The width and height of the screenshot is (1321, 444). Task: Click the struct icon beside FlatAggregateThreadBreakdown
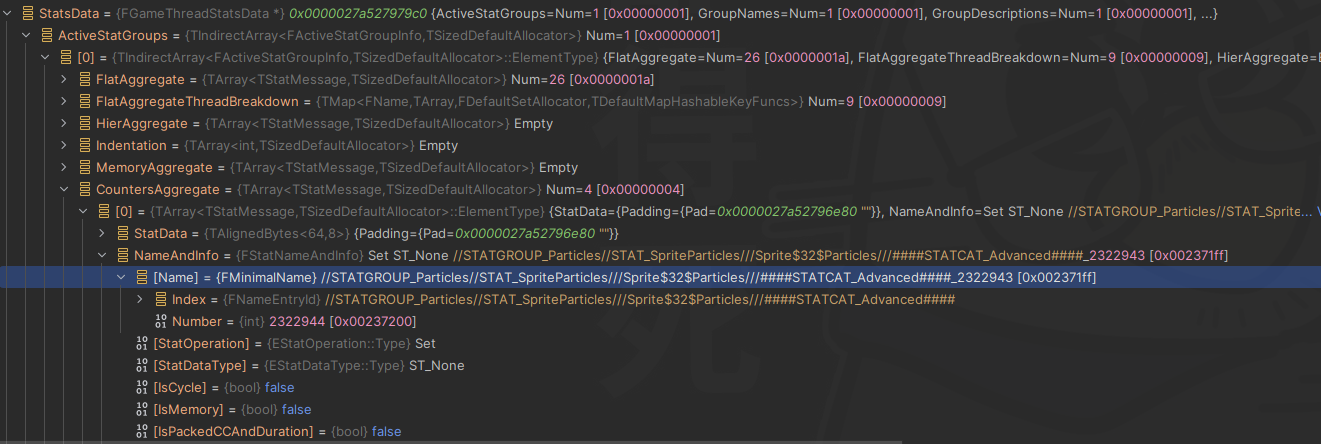[x=84, y=102]
